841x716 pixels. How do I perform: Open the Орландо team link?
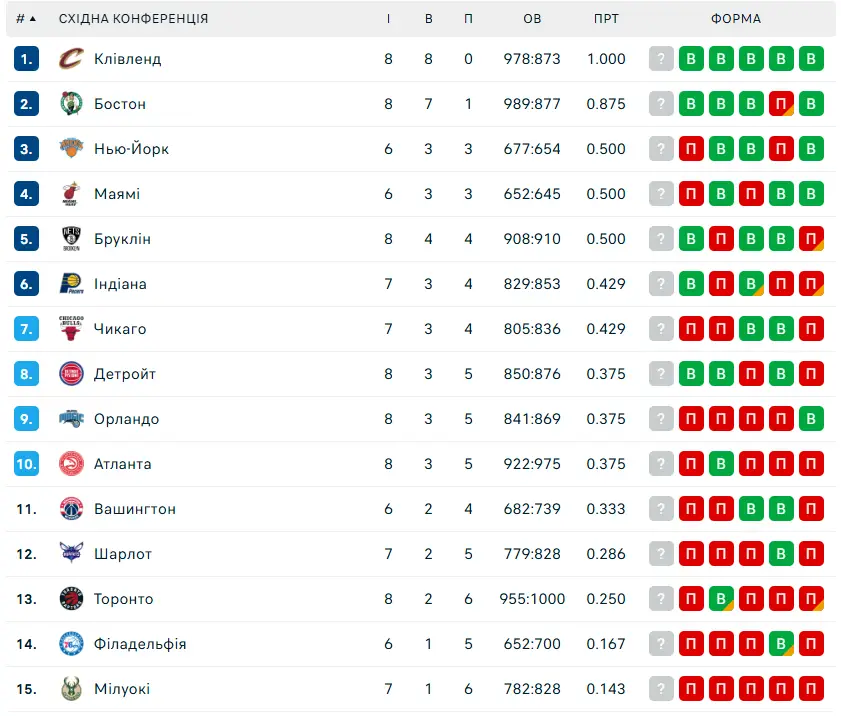pyautogui.click(x=127, y=419)
